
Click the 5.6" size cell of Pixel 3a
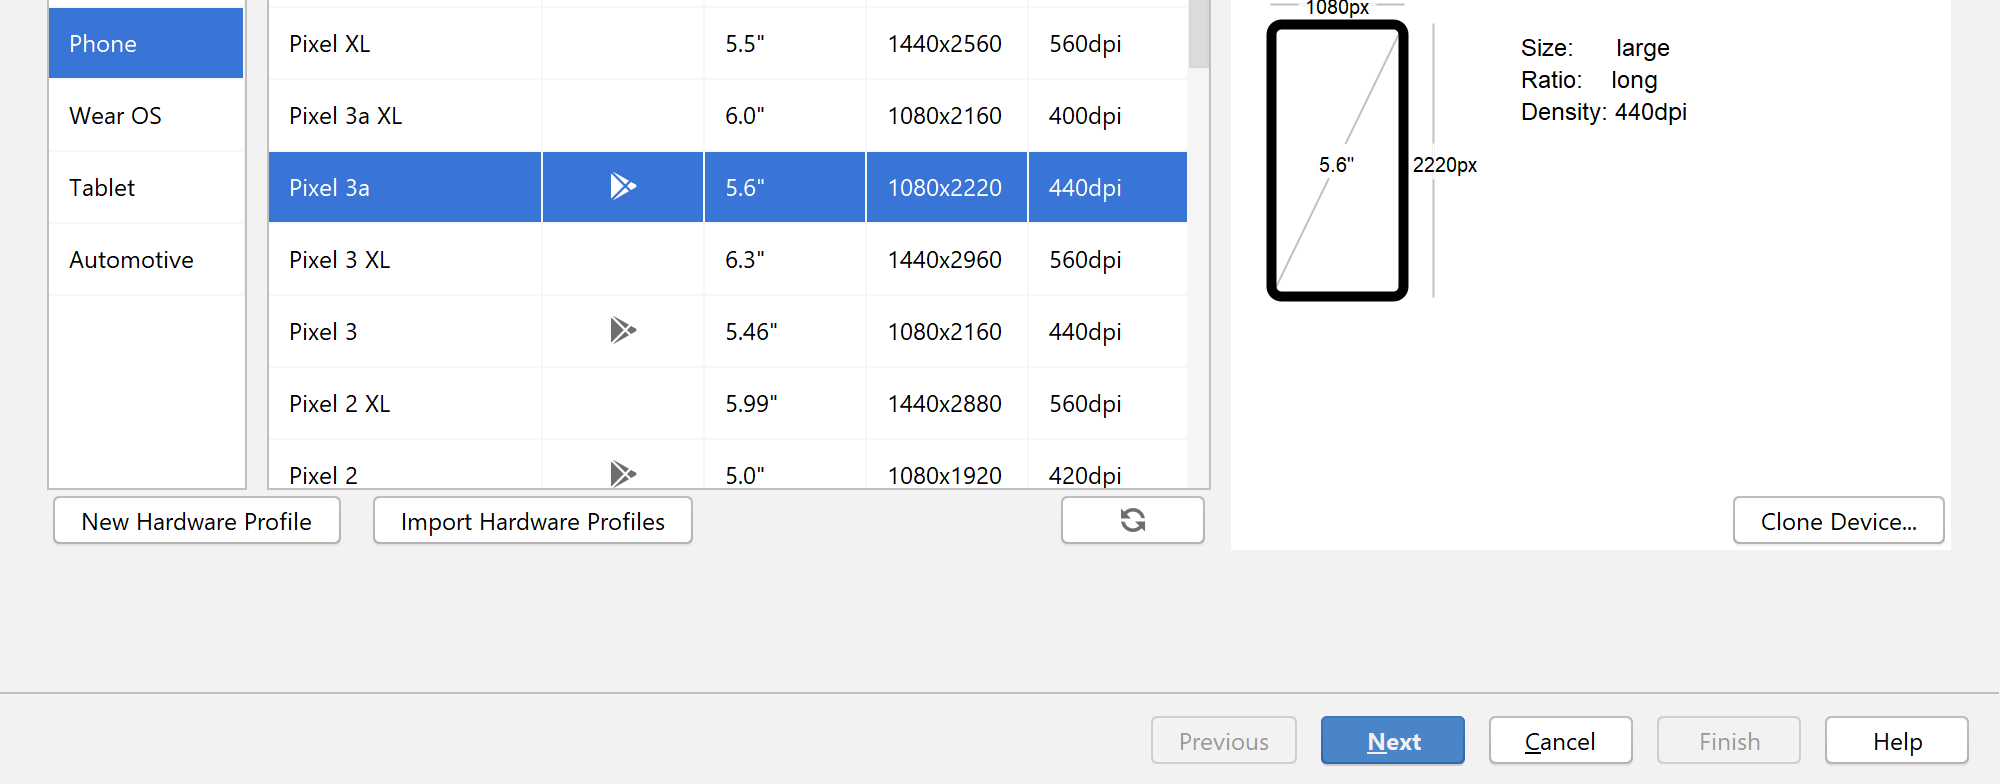(x=785, y=187)
